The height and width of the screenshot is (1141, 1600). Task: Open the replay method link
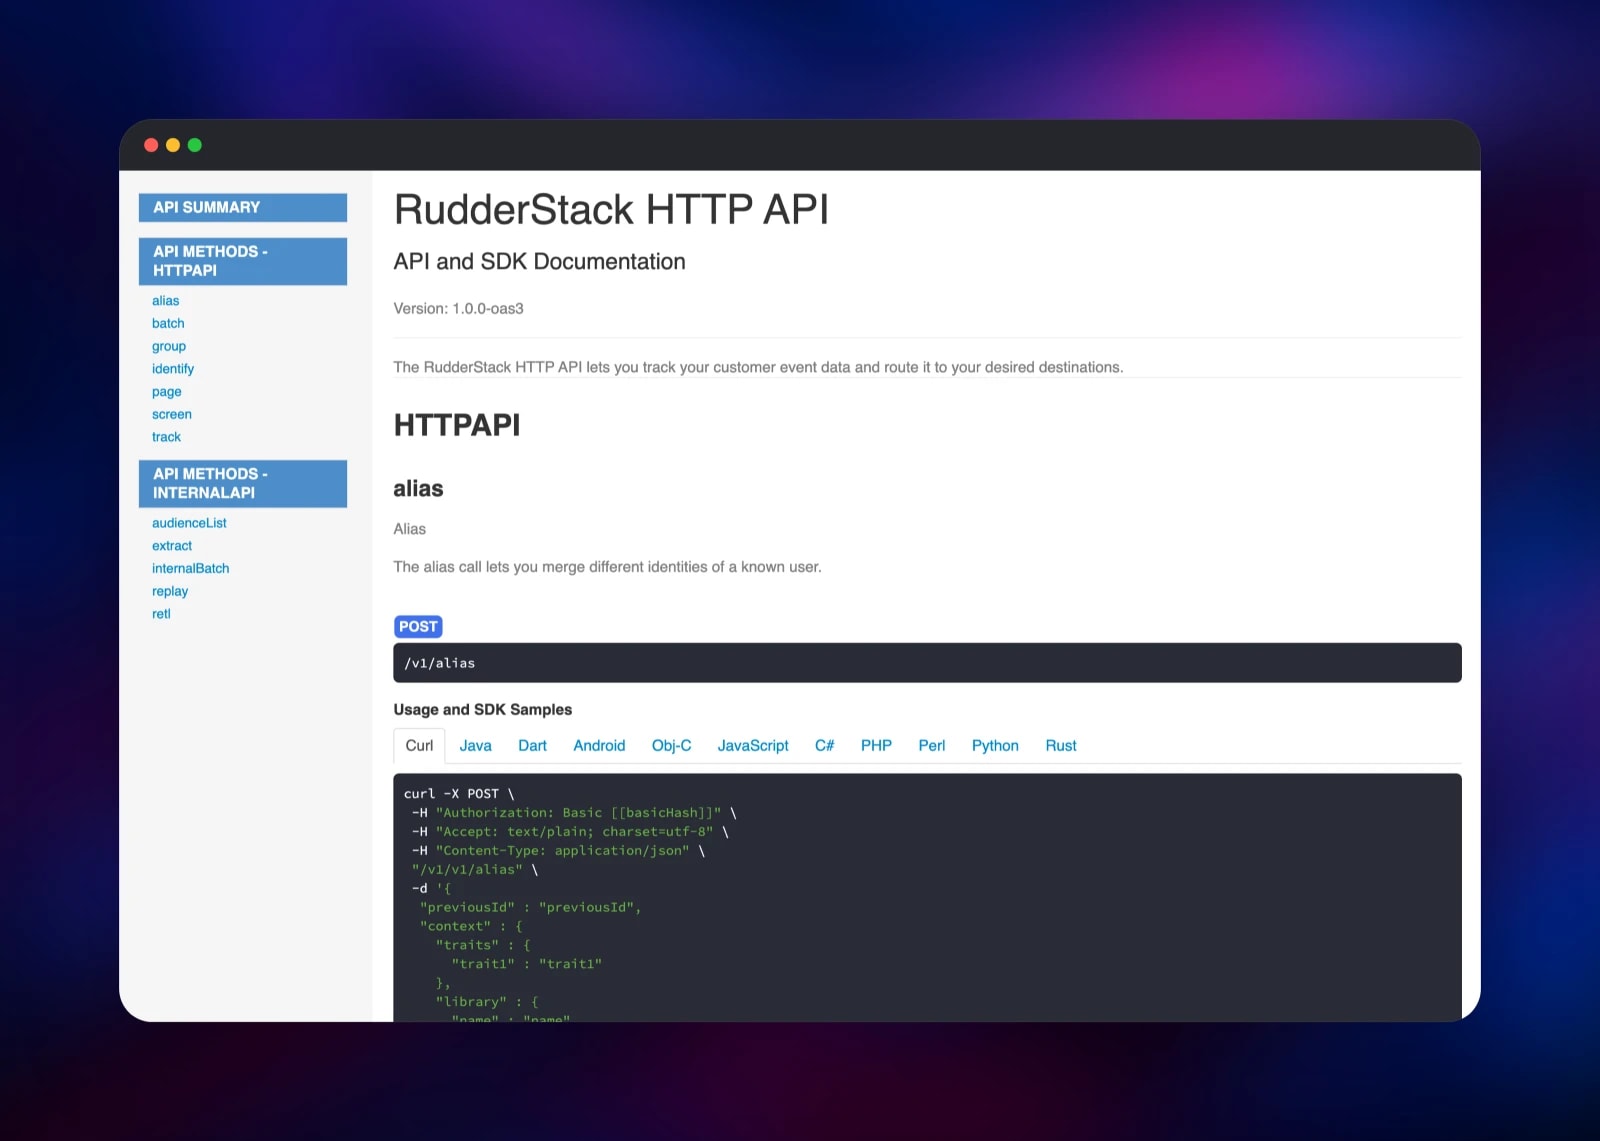(170, 591)
